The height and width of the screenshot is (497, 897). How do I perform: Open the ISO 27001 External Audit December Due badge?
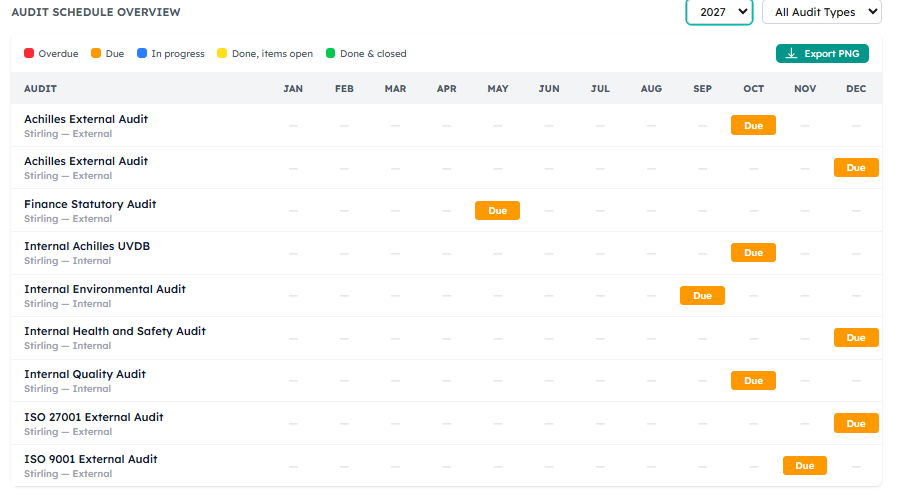(856, 423)
